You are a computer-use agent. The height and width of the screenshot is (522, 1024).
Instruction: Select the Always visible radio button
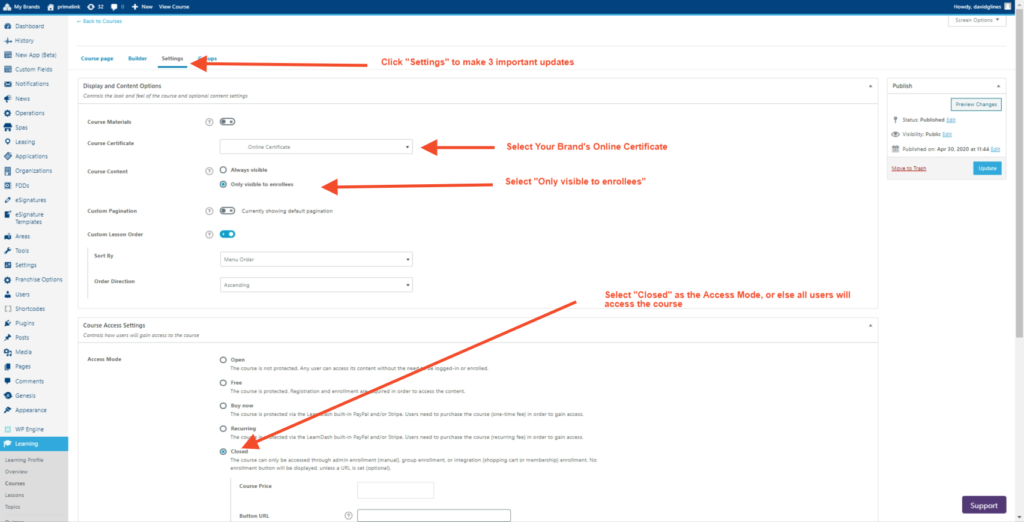(x=223, y=170)
